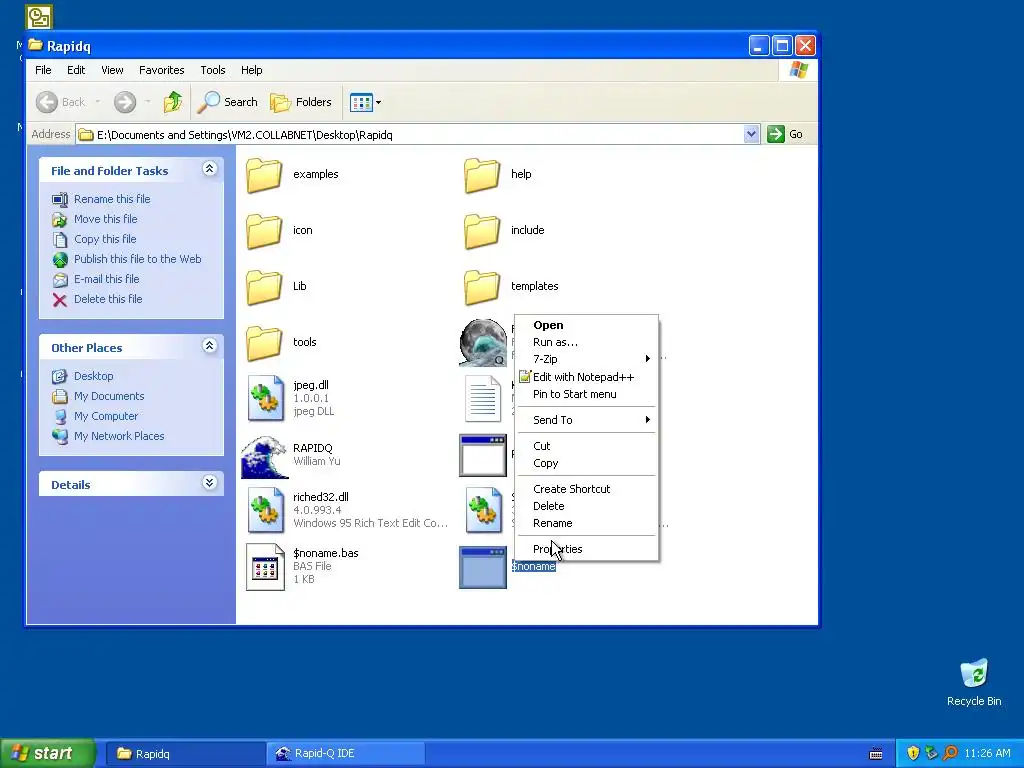This screenshot has width=1024, height=768.
Task: Expand the Details panel
Action: pos(209,483)
